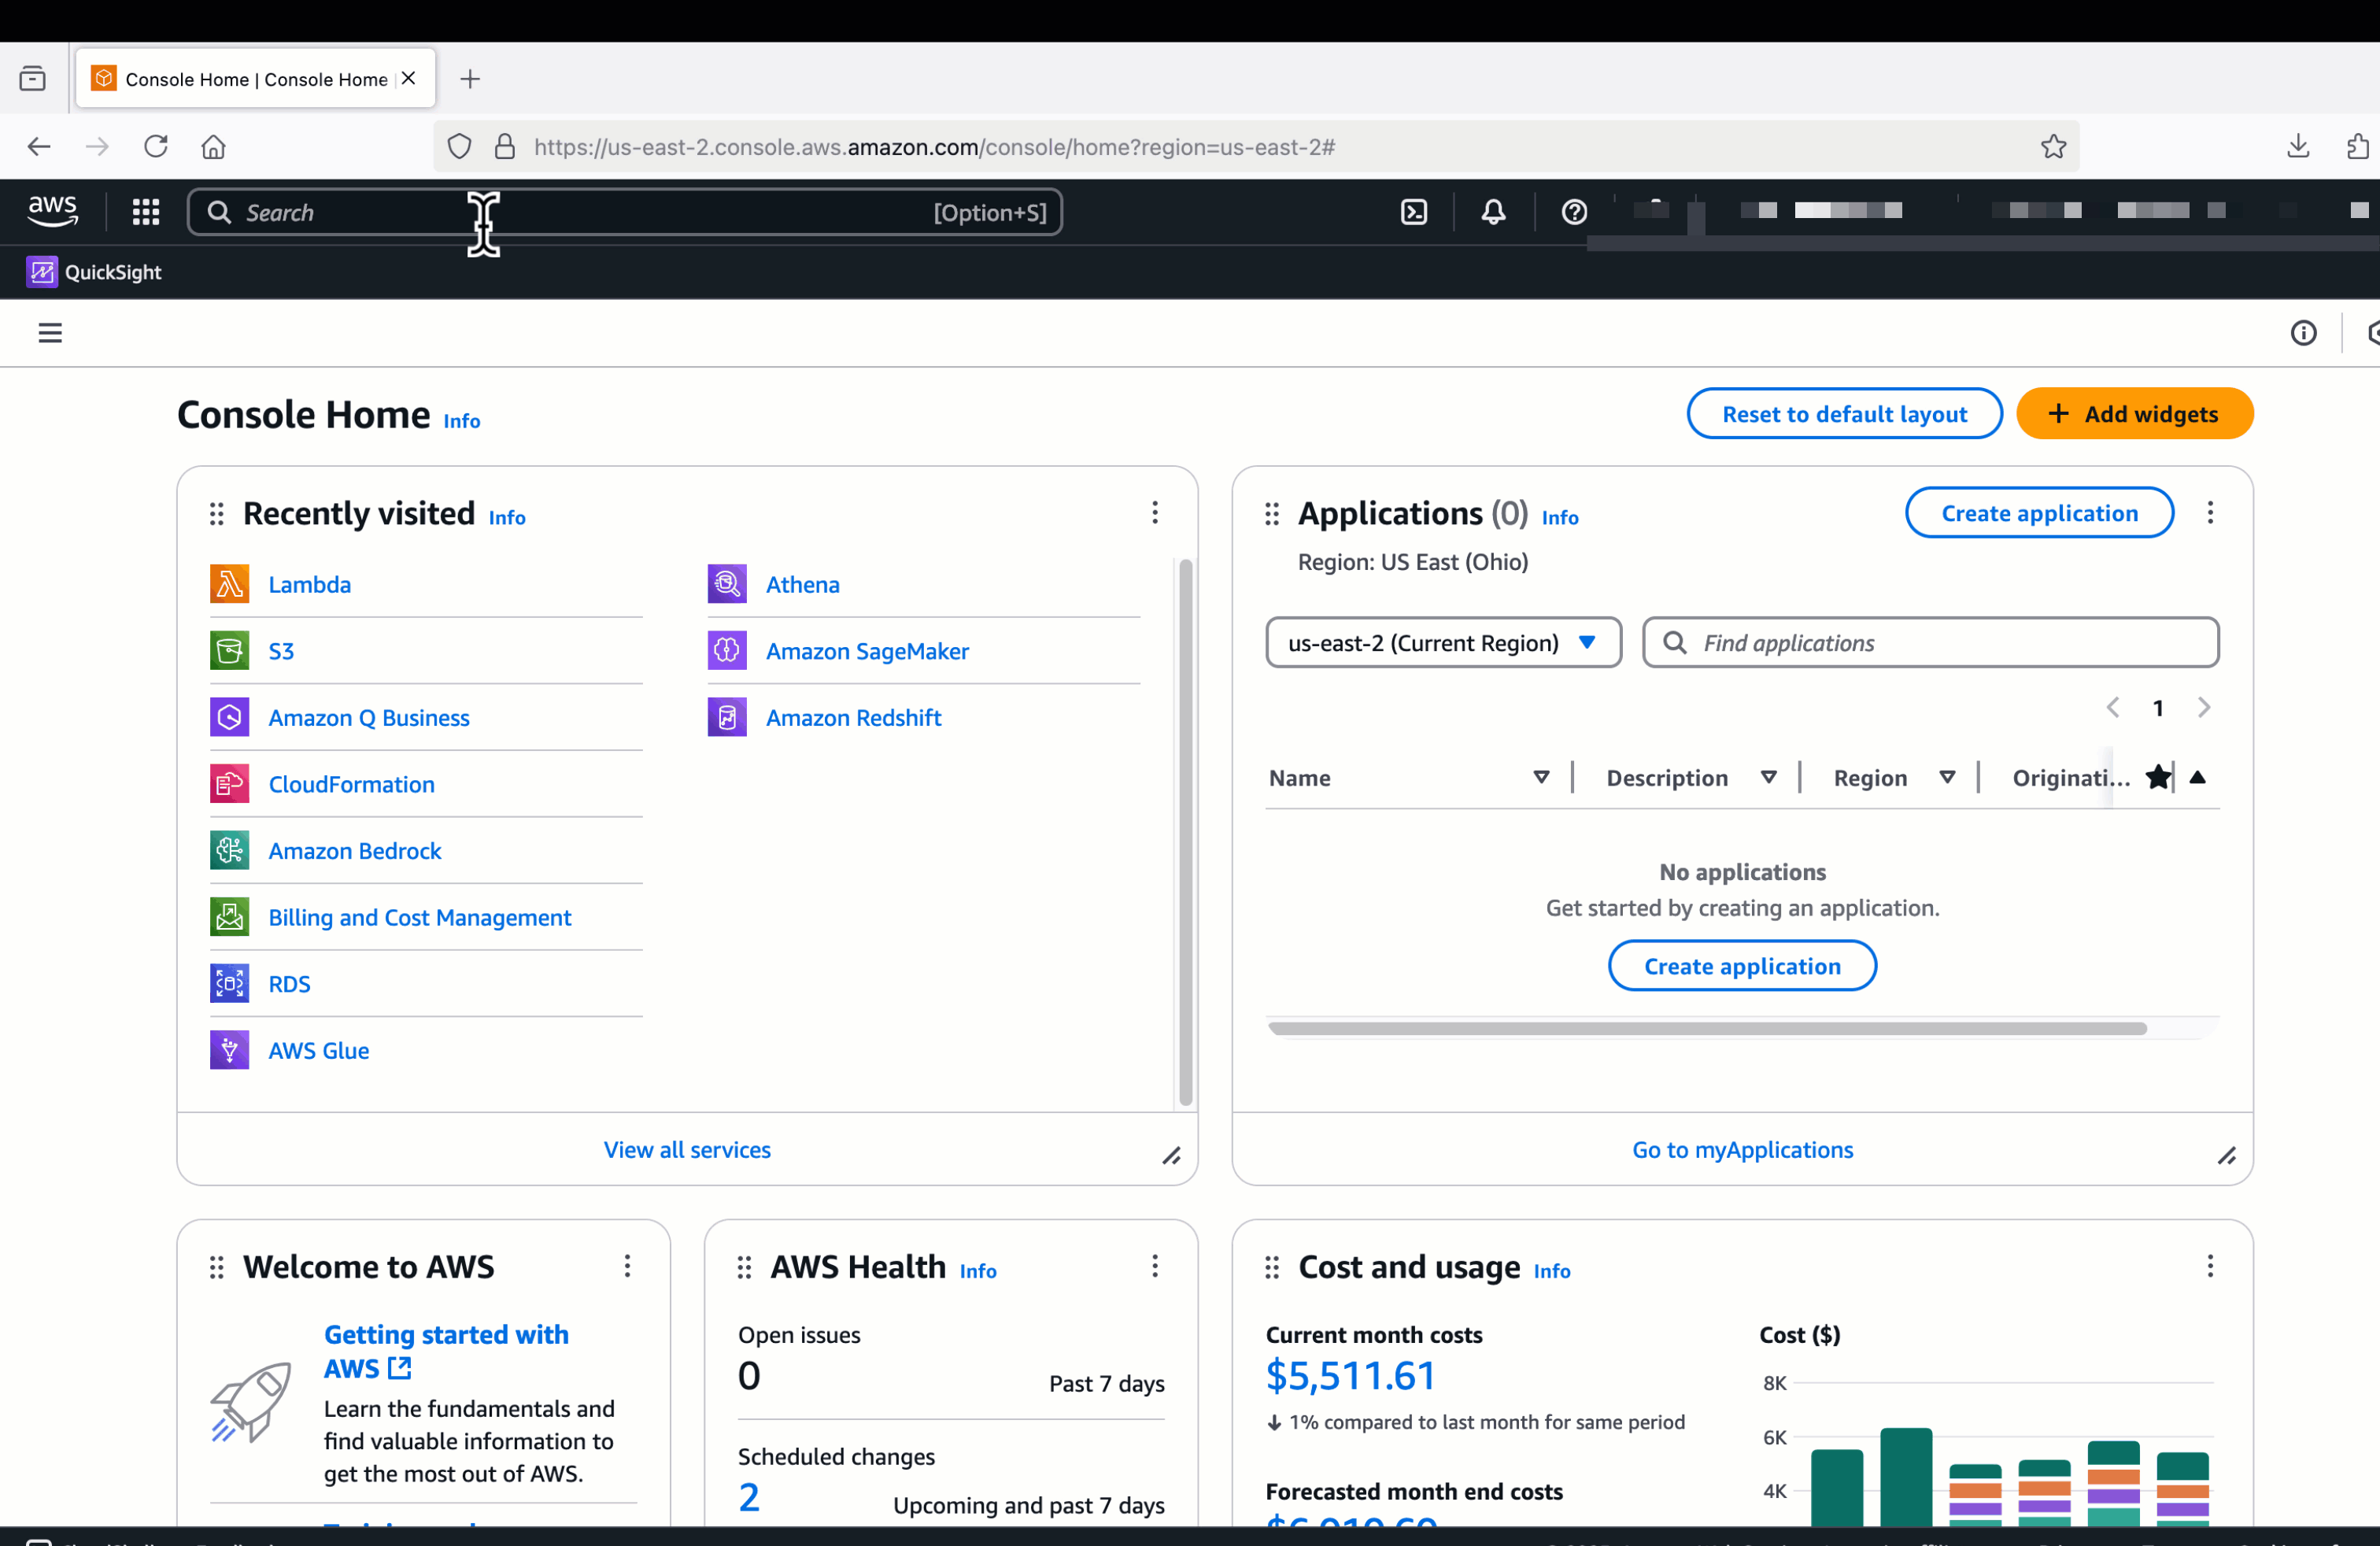Viewport: 2380px width, 1546px height.
Task: Open the View all services link
Action: click(x=687, y=1150)
